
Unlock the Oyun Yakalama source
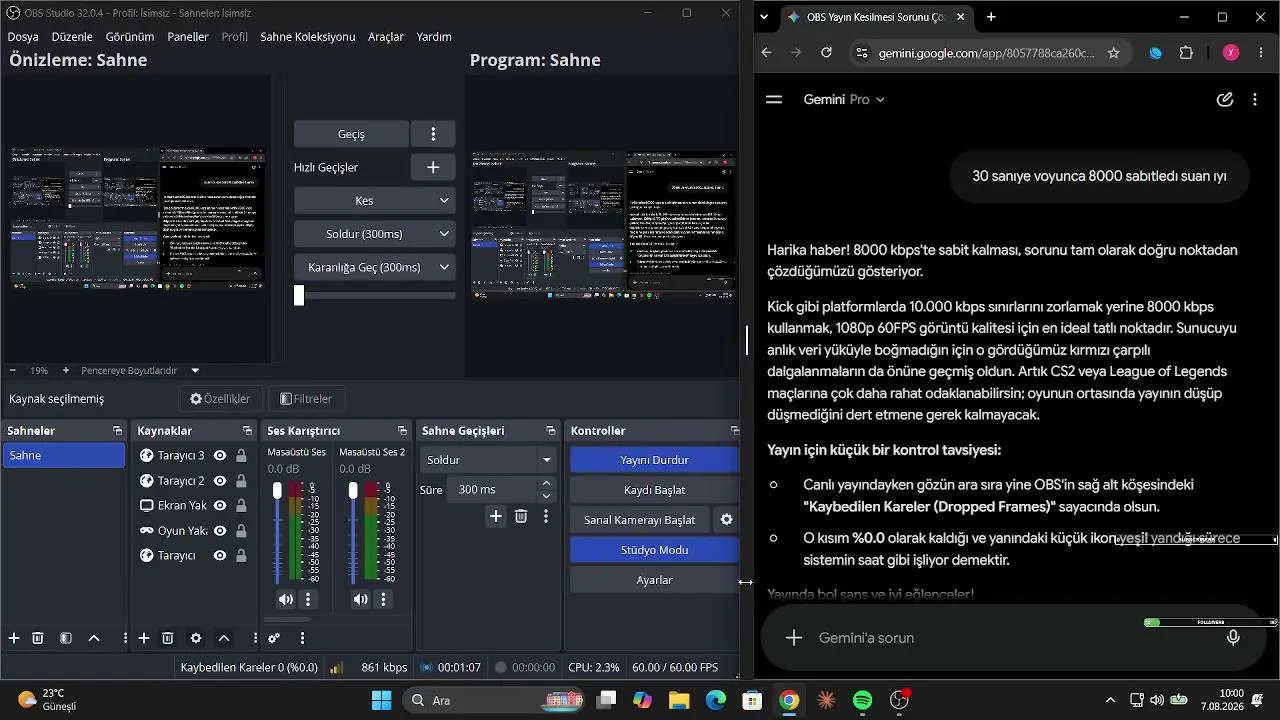(241, 531)
